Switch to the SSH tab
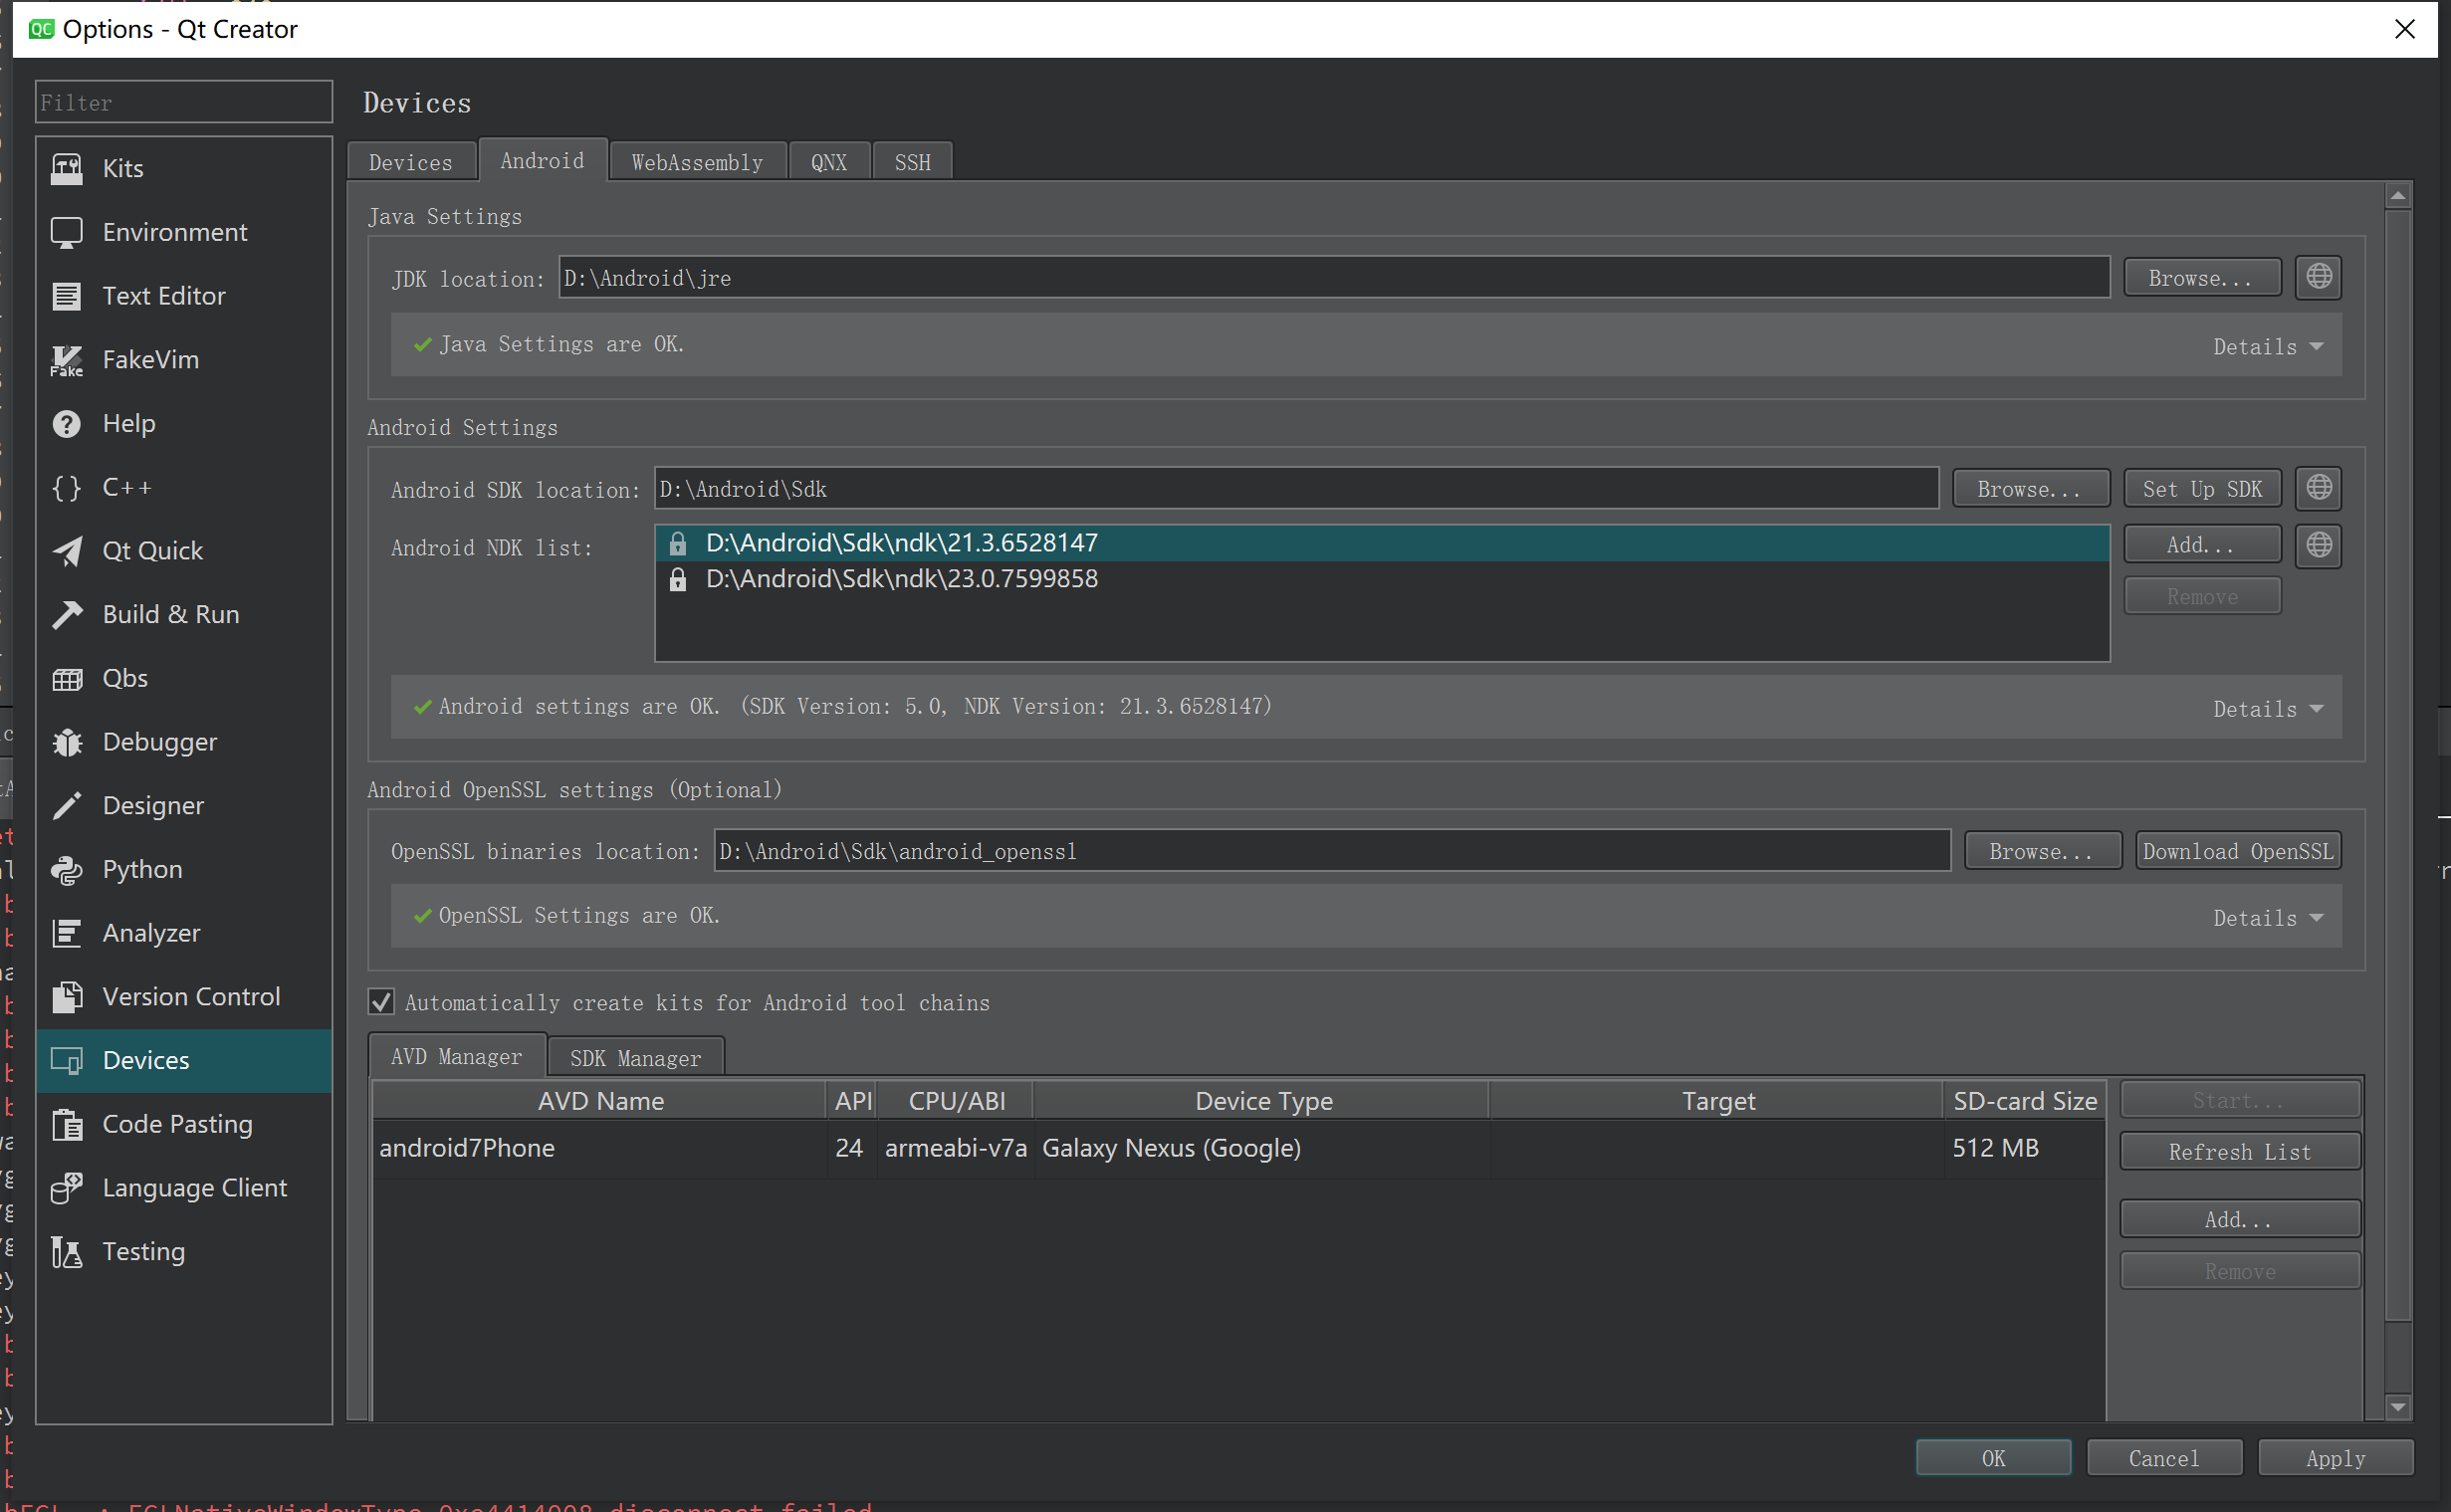The image size is (2451, 1512). (x=912, y=162)
